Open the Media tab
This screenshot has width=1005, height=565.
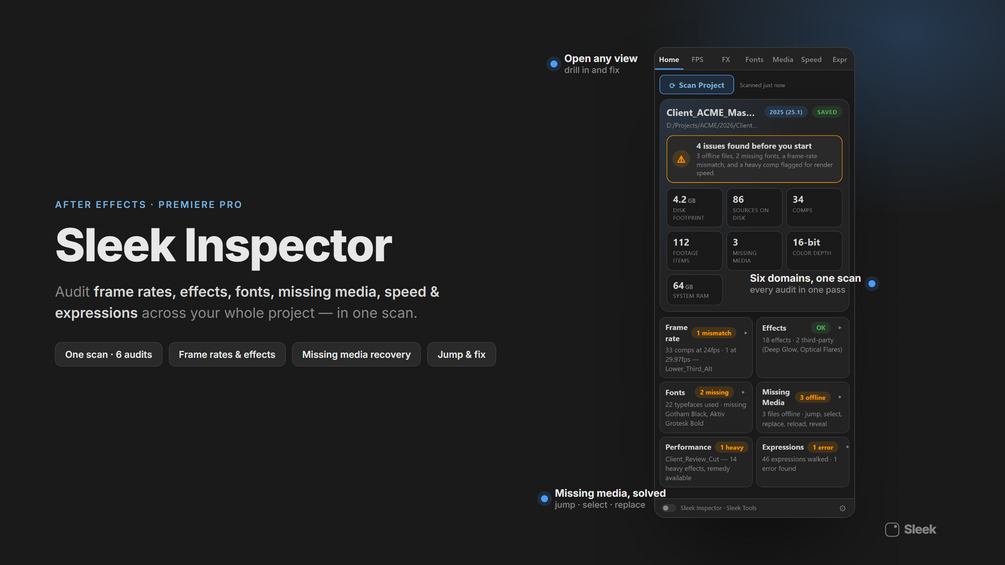[783, 60]
